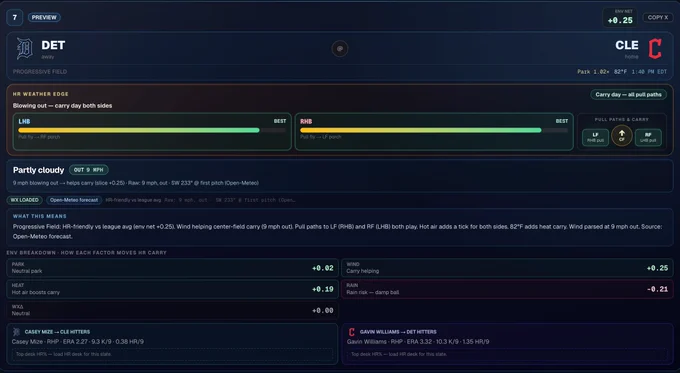Click the CLE team name
680x373 pixels.
[627, 45]
